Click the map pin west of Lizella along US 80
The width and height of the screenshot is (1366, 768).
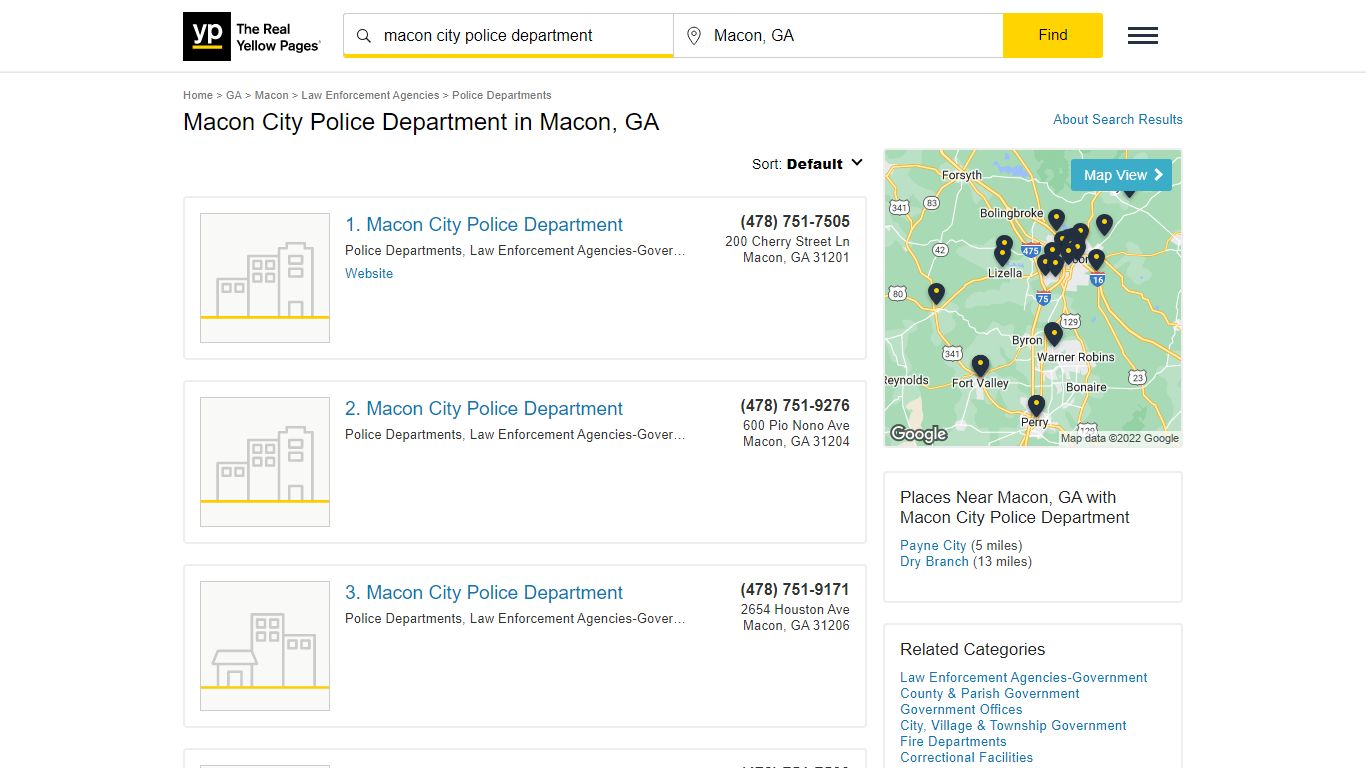pyautogui.click(x=936, y=293)
